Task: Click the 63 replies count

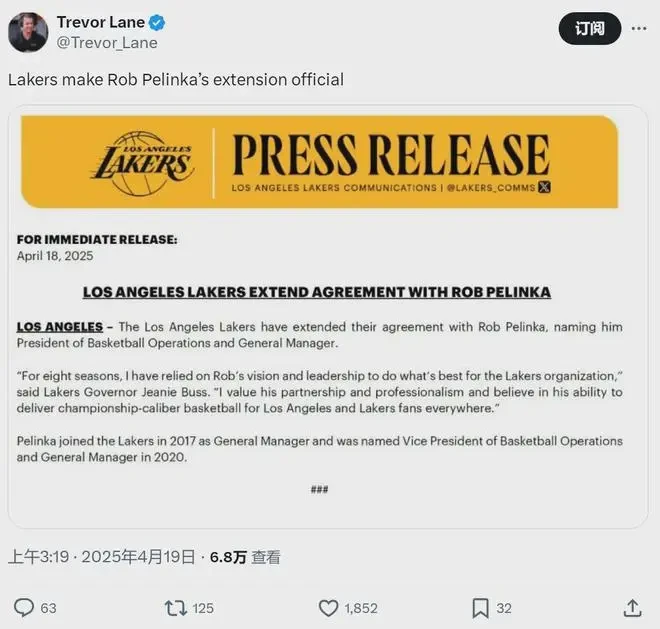Action: (48, 608)
